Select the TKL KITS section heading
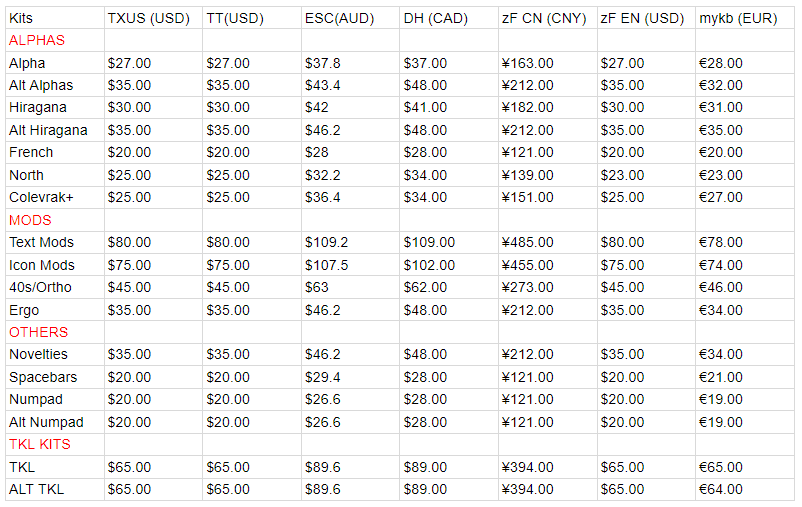 (x=40, y=444)
